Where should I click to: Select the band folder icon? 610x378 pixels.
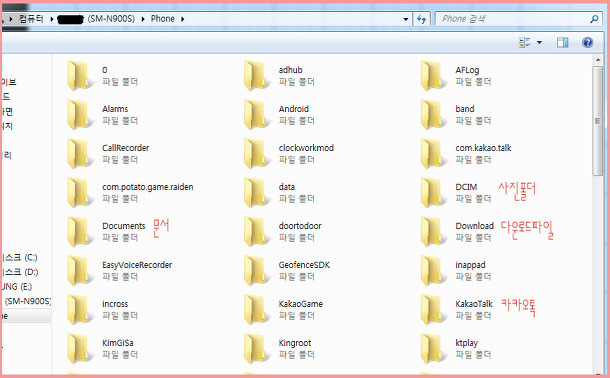pos(433,114)
